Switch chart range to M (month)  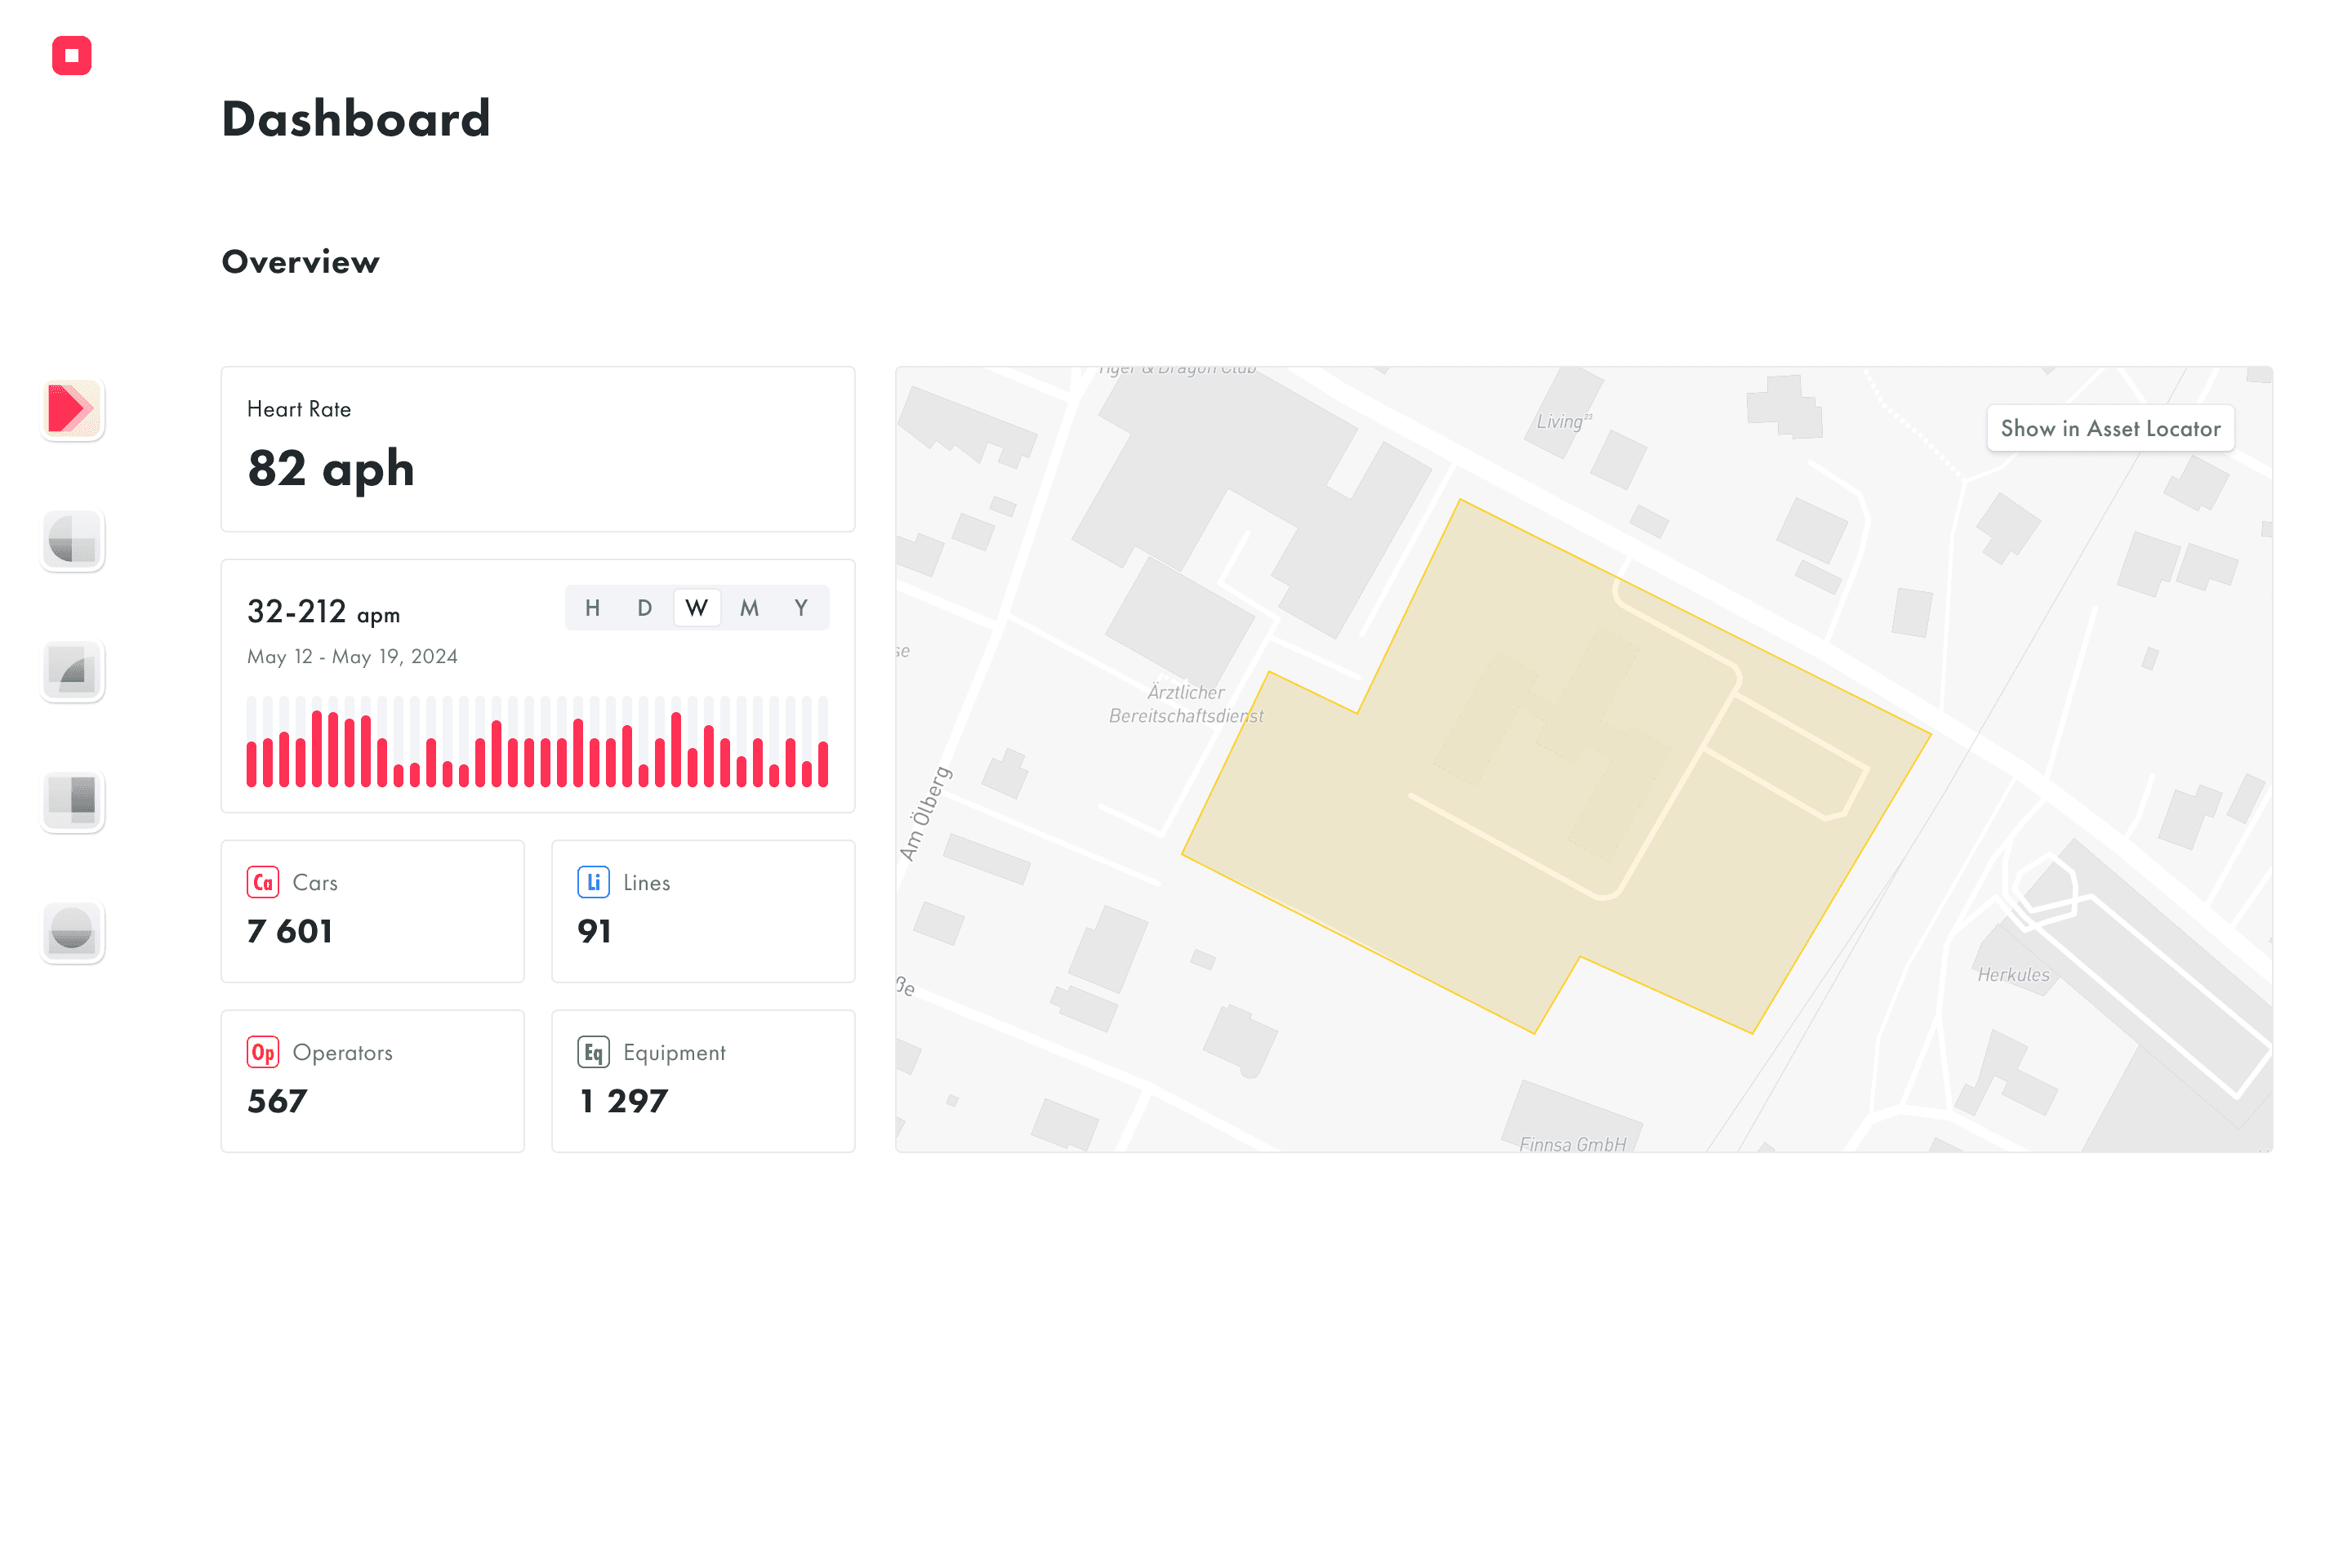(749, 608)
